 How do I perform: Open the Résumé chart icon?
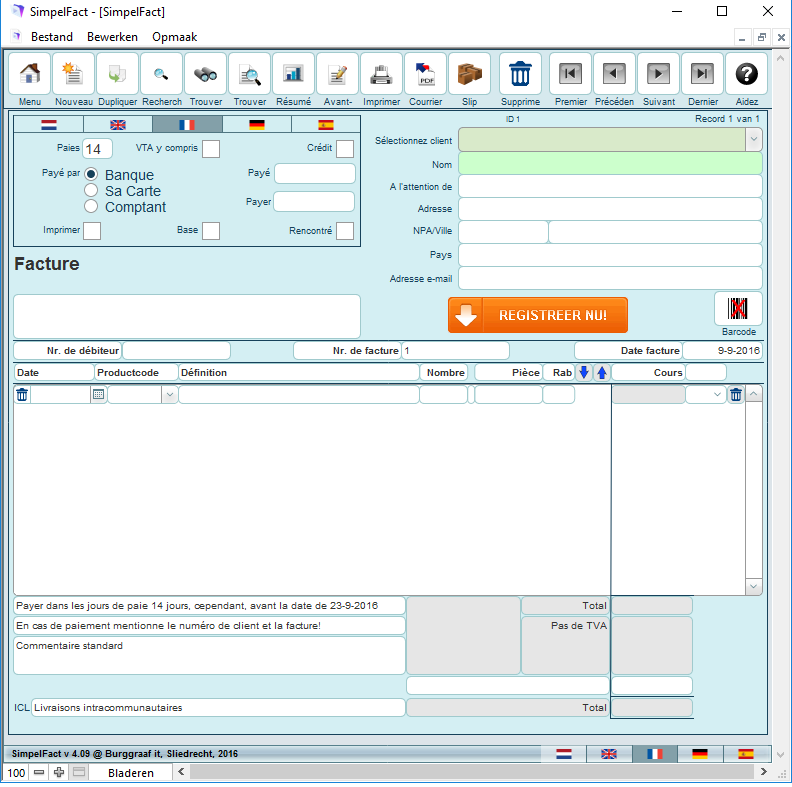tap(293, 75)
